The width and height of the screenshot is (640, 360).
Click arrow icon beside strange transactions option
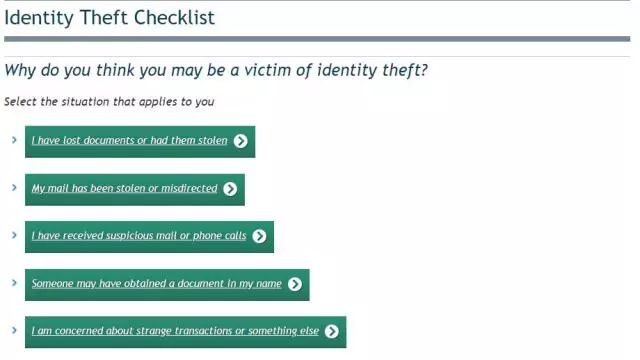click(x=332, y=331)
